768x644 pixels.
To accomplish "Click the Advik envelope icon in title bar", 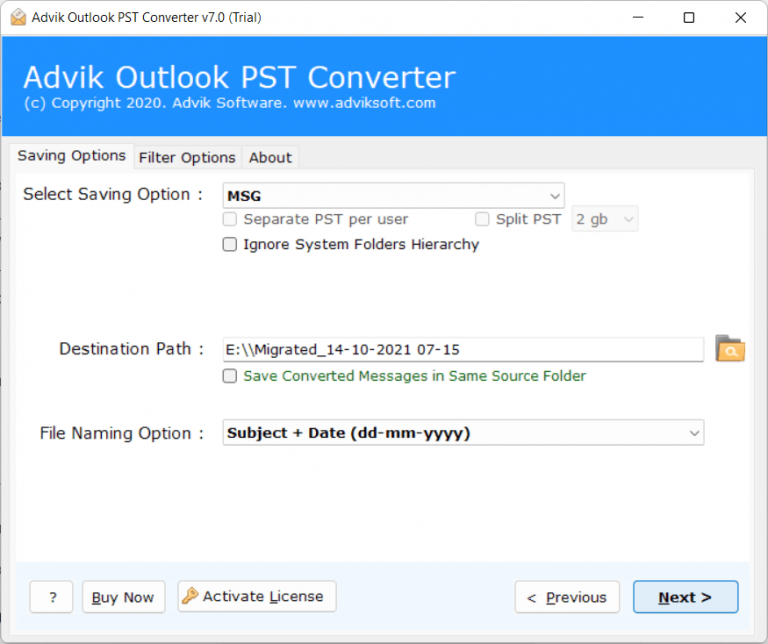I will [18, 18].
